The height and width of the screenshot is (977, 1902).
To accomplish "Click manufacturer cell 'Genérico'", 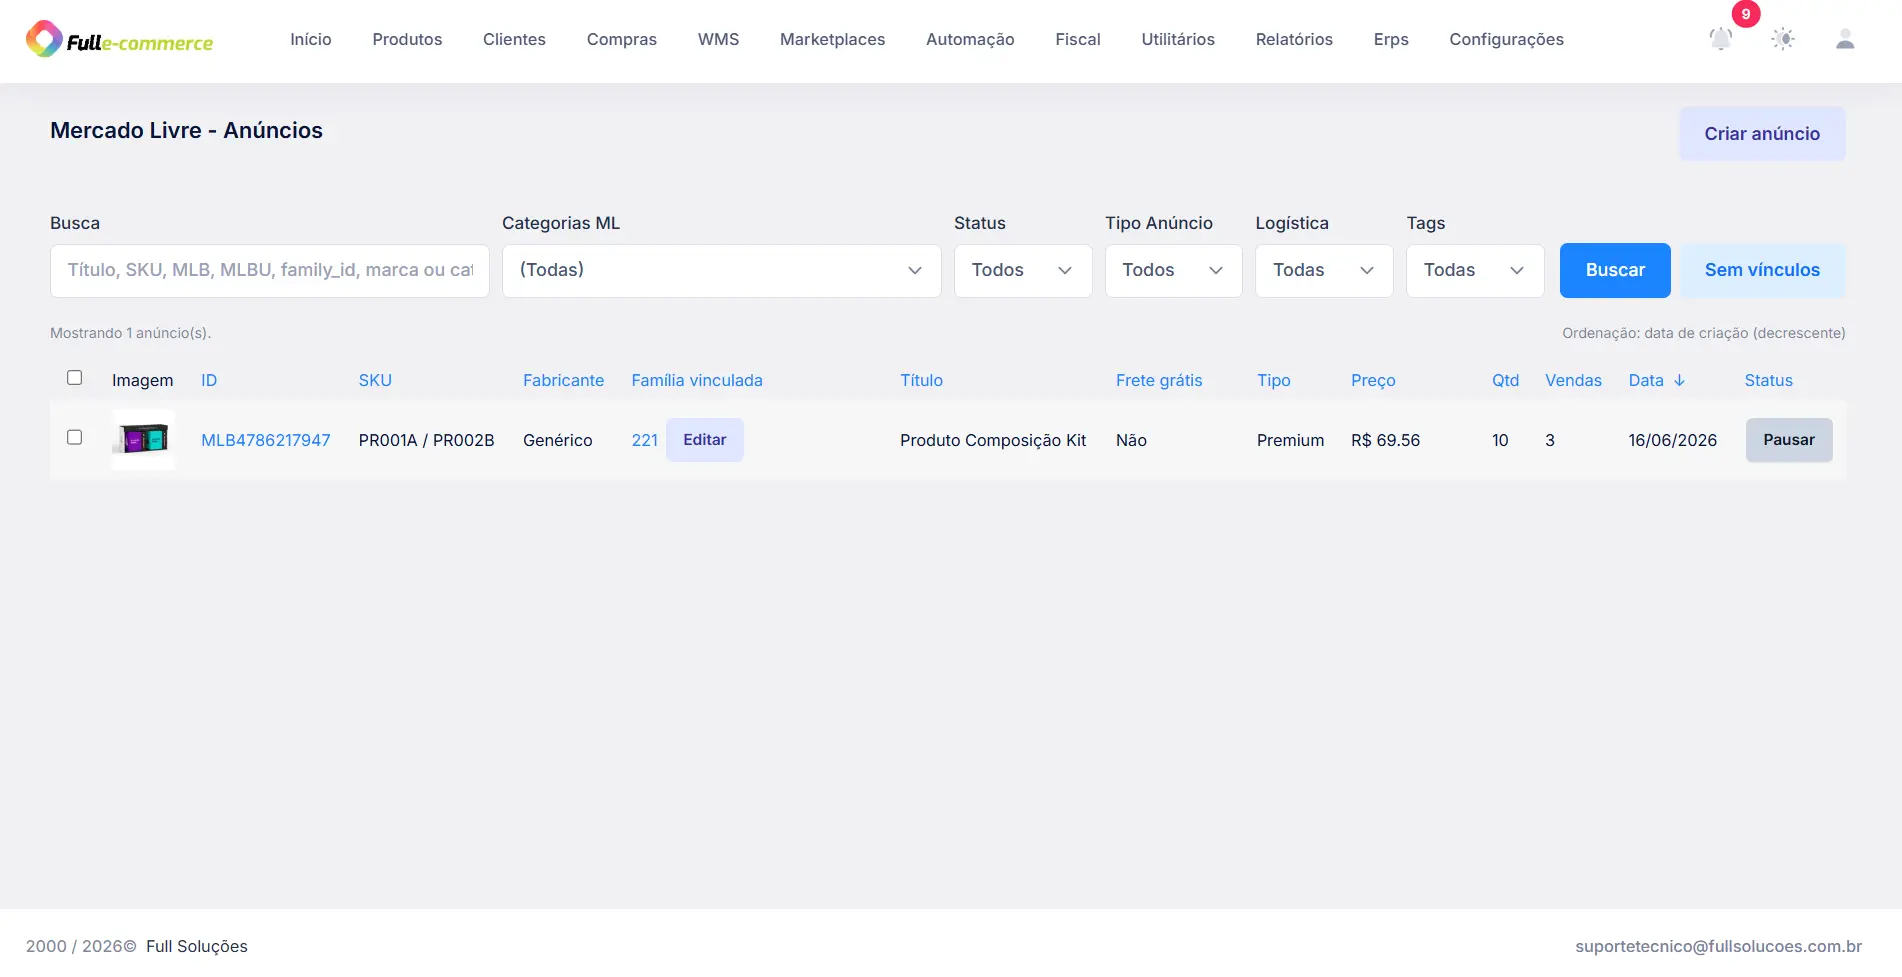I will (x=558, y=440).
